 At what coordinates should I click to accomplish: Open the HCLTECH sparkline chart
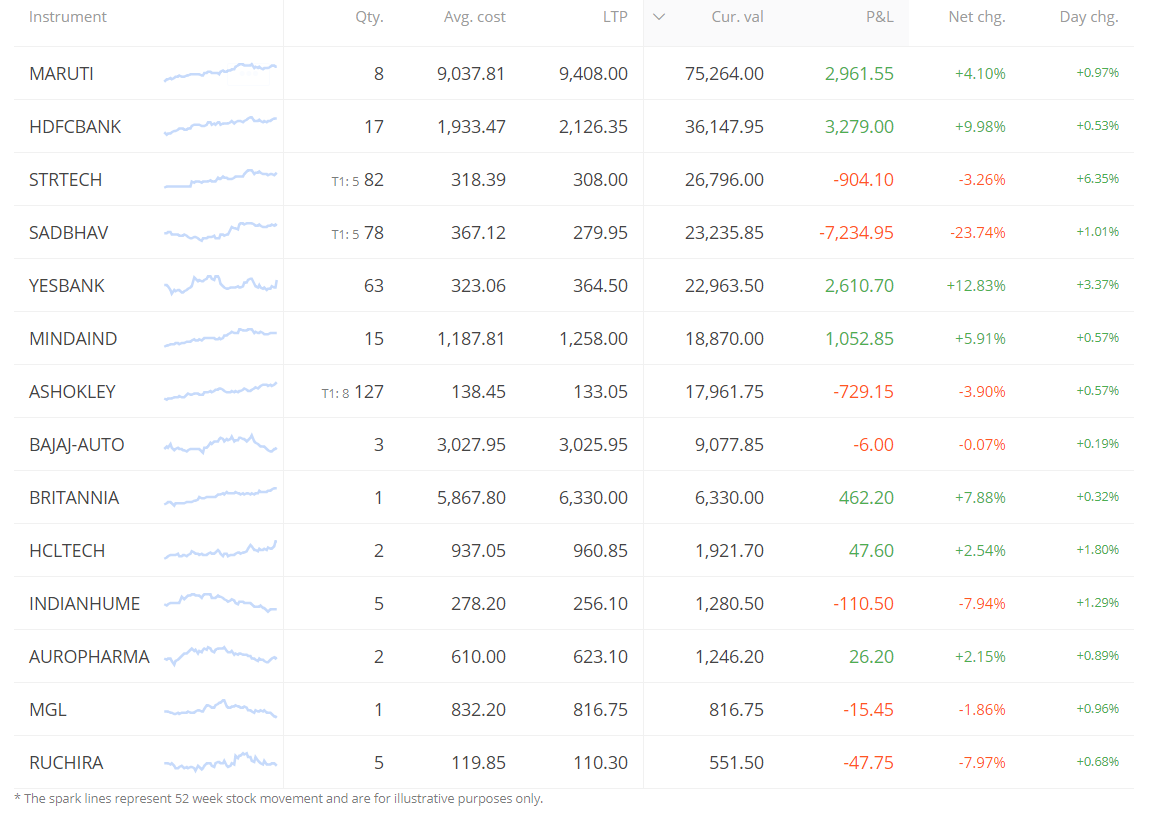[x=220, y=550]
